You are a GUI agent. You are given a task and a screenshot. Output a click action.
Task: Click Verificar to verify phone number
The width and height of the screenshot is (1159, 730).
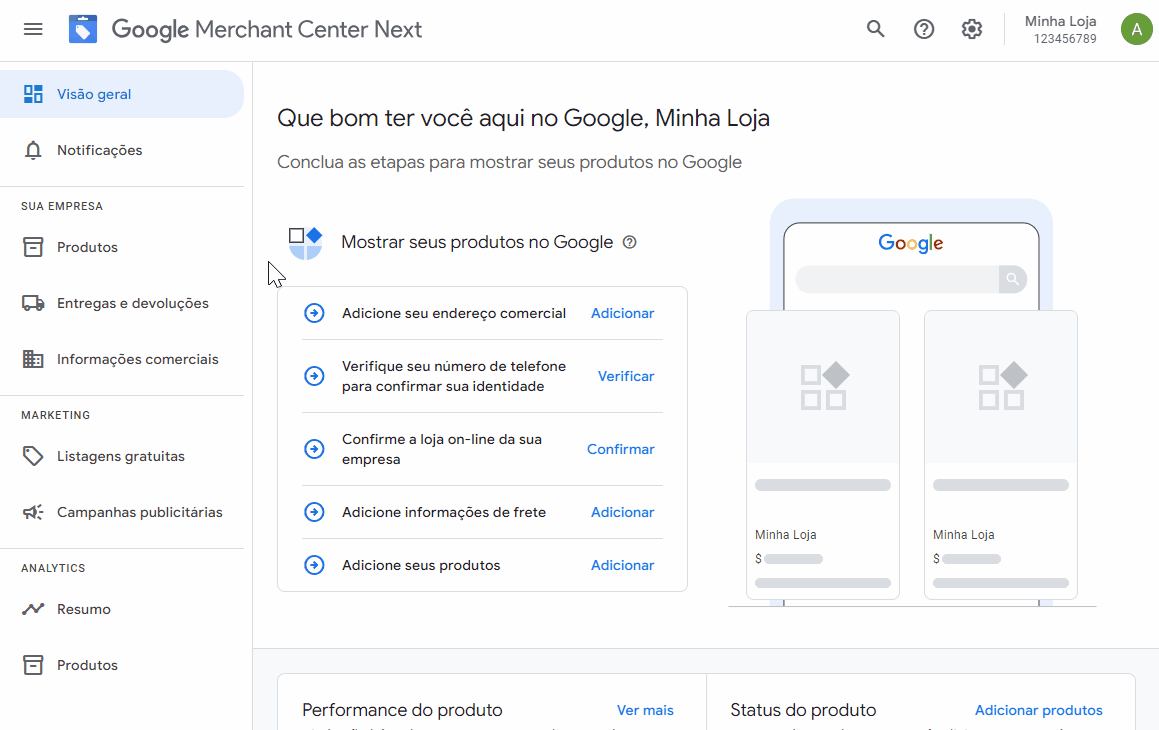pos(626,376)
